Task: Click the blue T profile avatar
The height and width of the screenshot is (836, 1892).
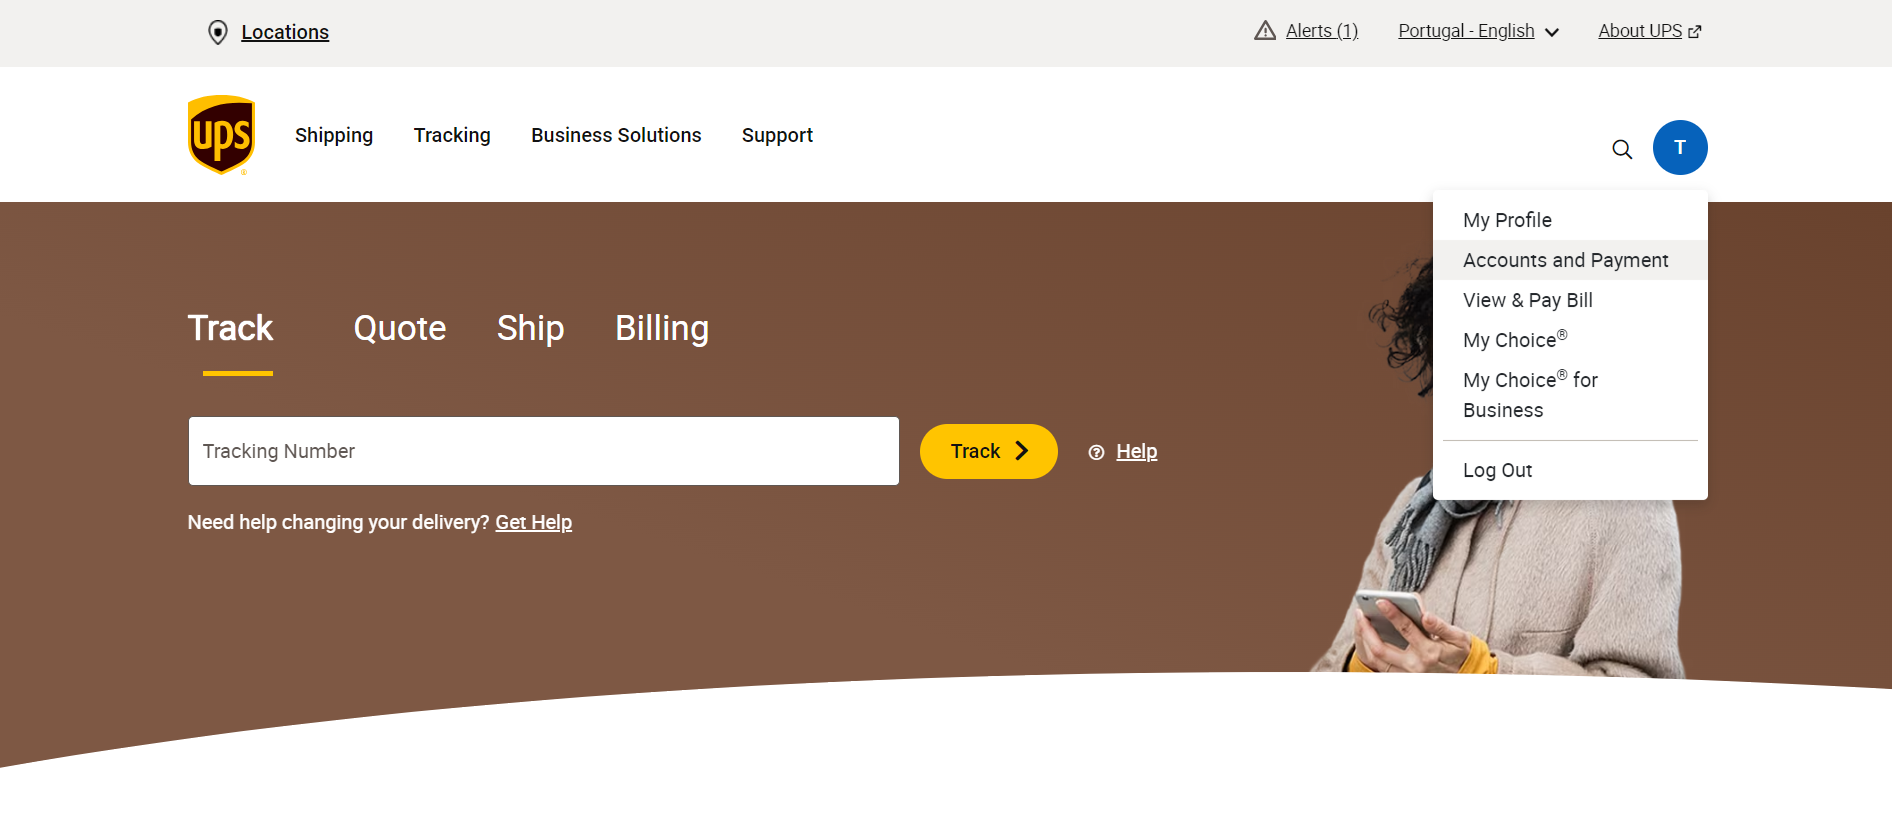Action: [x=1680, y=148]
